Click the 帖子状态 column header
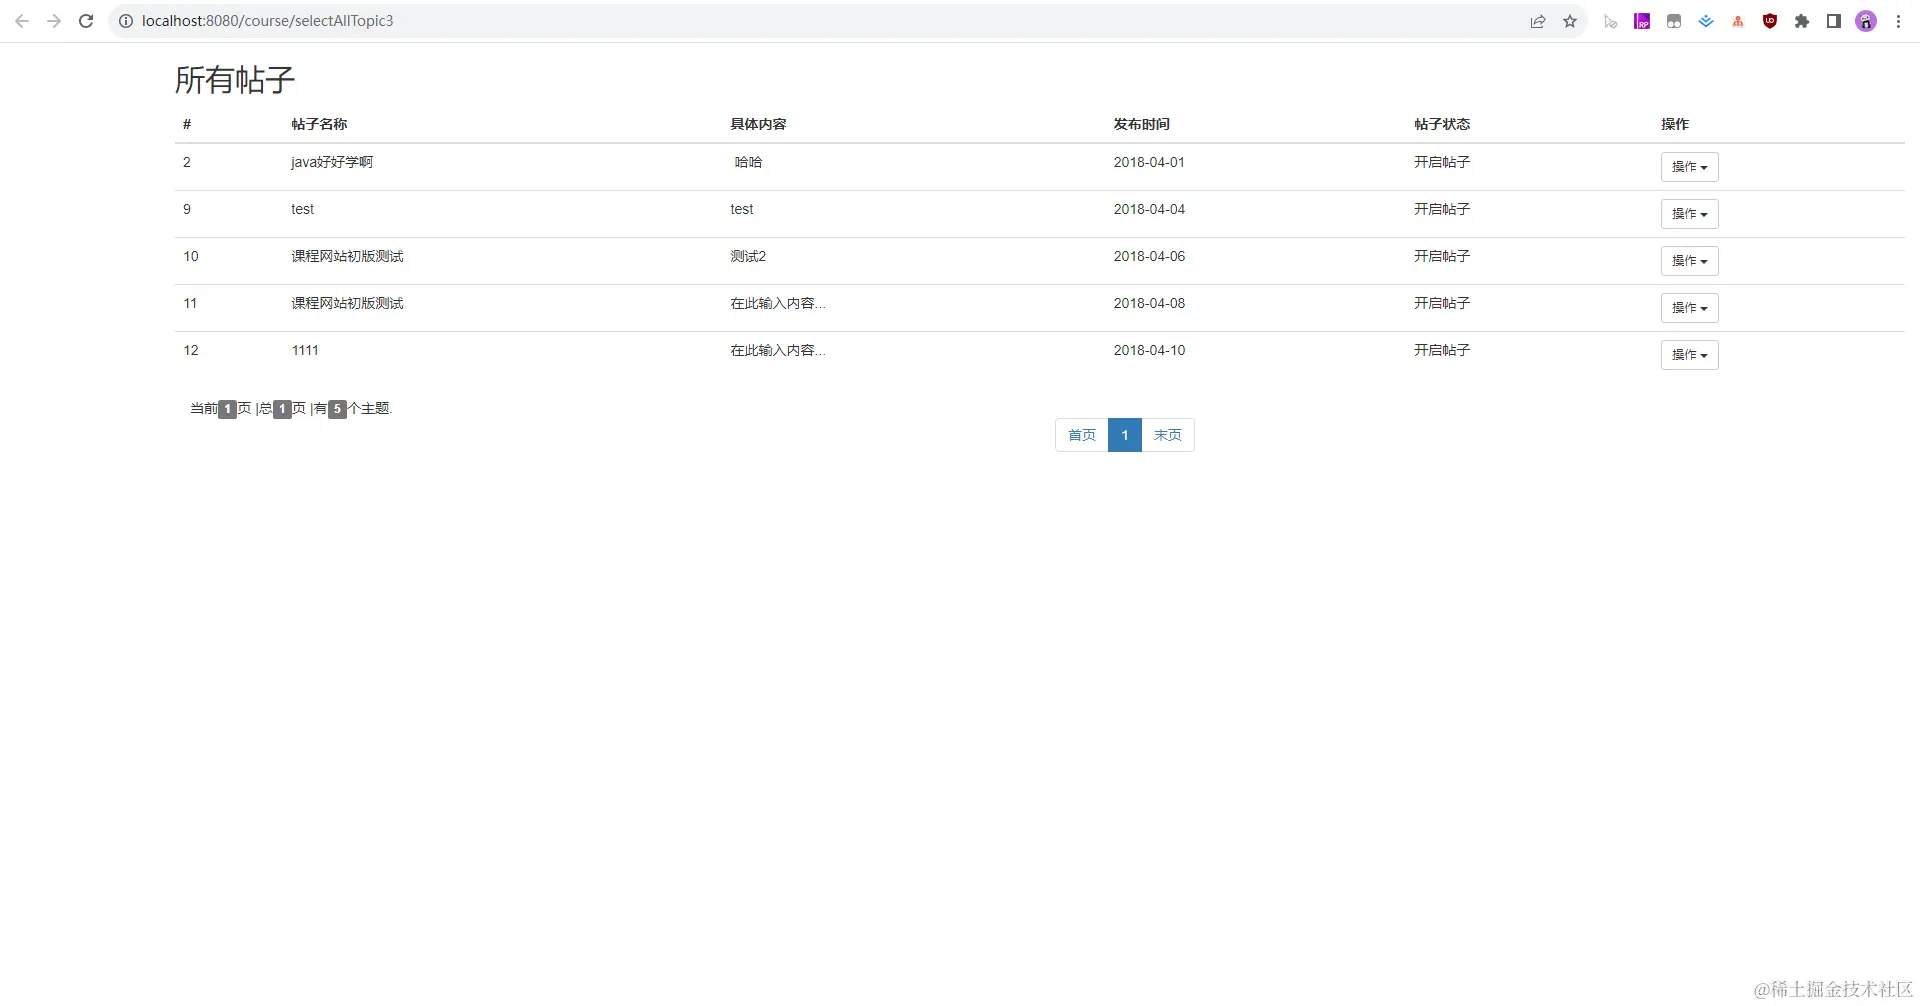This screenshot has height=1006, width=1920. click(x=1442, y=124)
